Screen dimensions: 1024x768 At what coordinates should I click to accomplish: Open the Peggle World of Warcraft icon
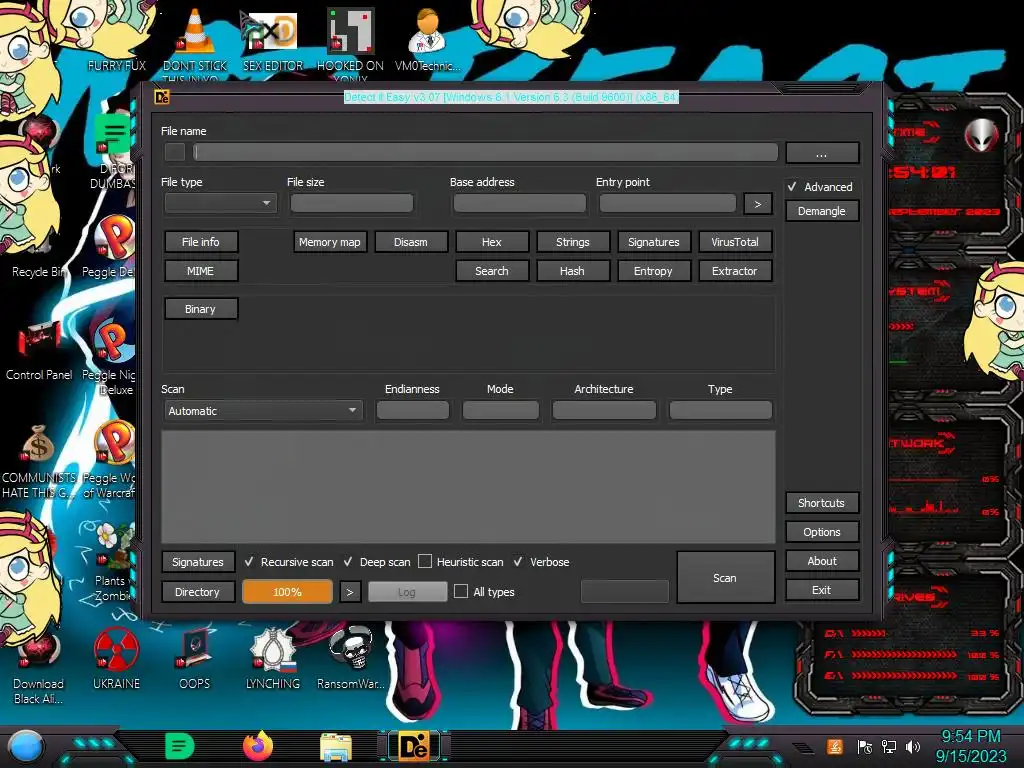click(111, 460)
